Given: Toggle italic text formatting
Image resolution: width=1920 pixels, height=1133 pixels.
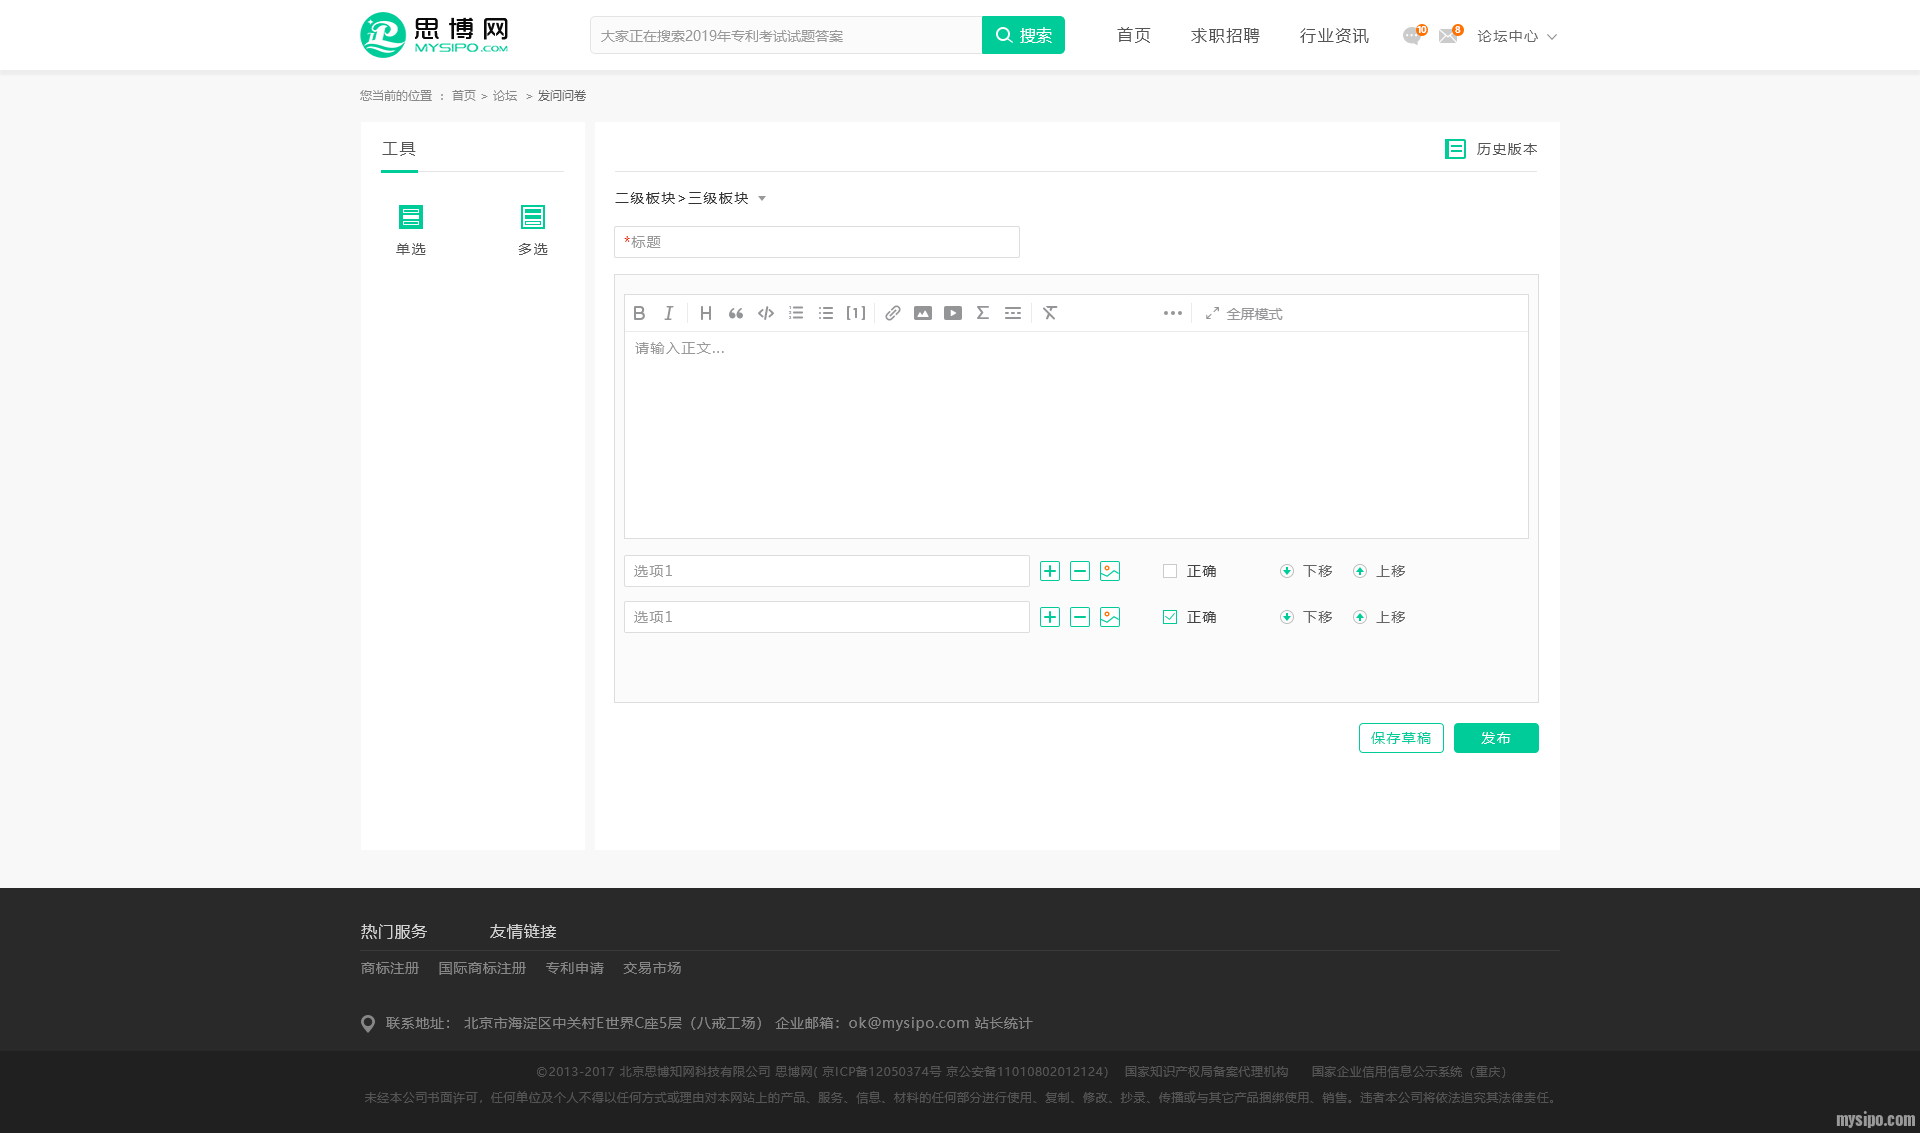Looking at the screenshot, I should tap(669, 313).
